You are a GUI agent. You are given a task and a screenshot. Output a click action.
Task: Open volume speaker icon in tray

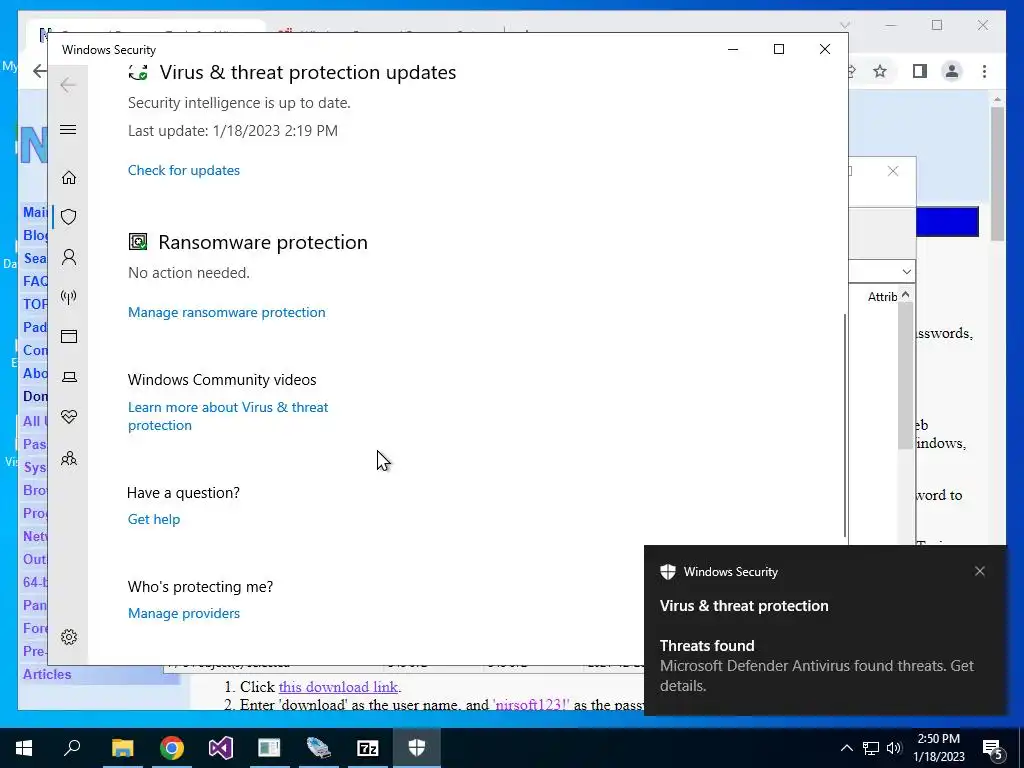[894, 748]
